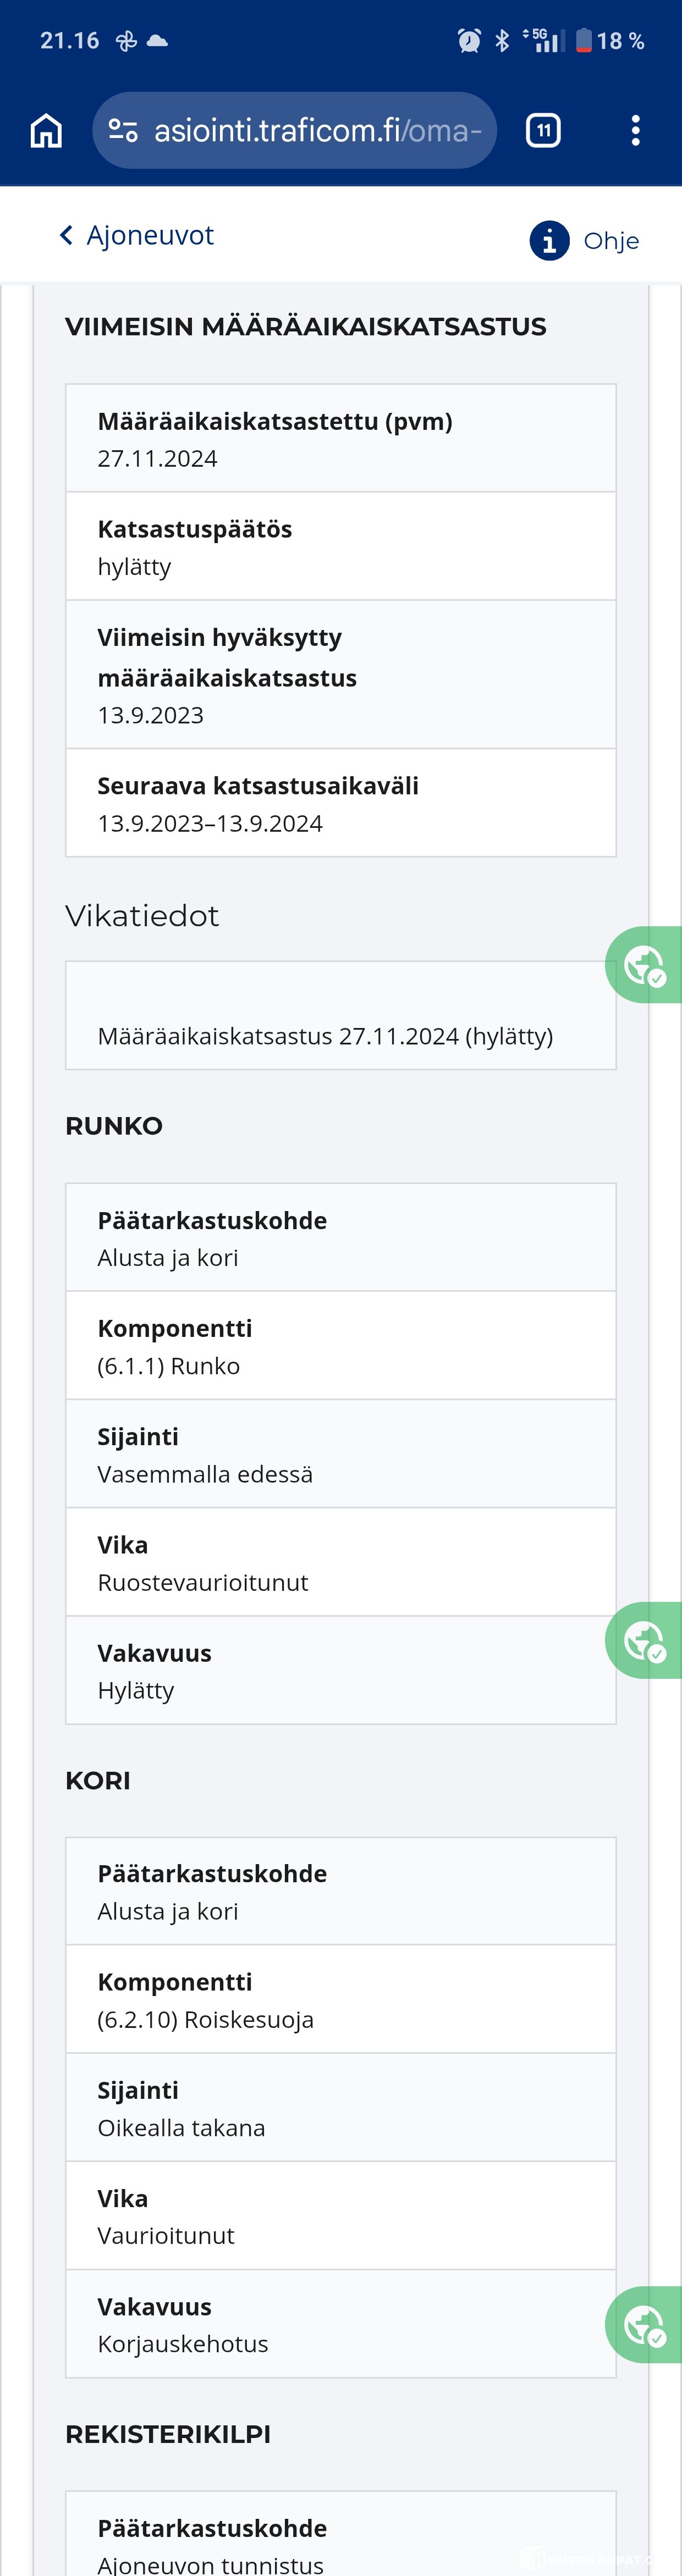Tap the (6.2.10) Roiskesuoja component row
Viewport: 682px width, 2576px height.
[340, 2000]
